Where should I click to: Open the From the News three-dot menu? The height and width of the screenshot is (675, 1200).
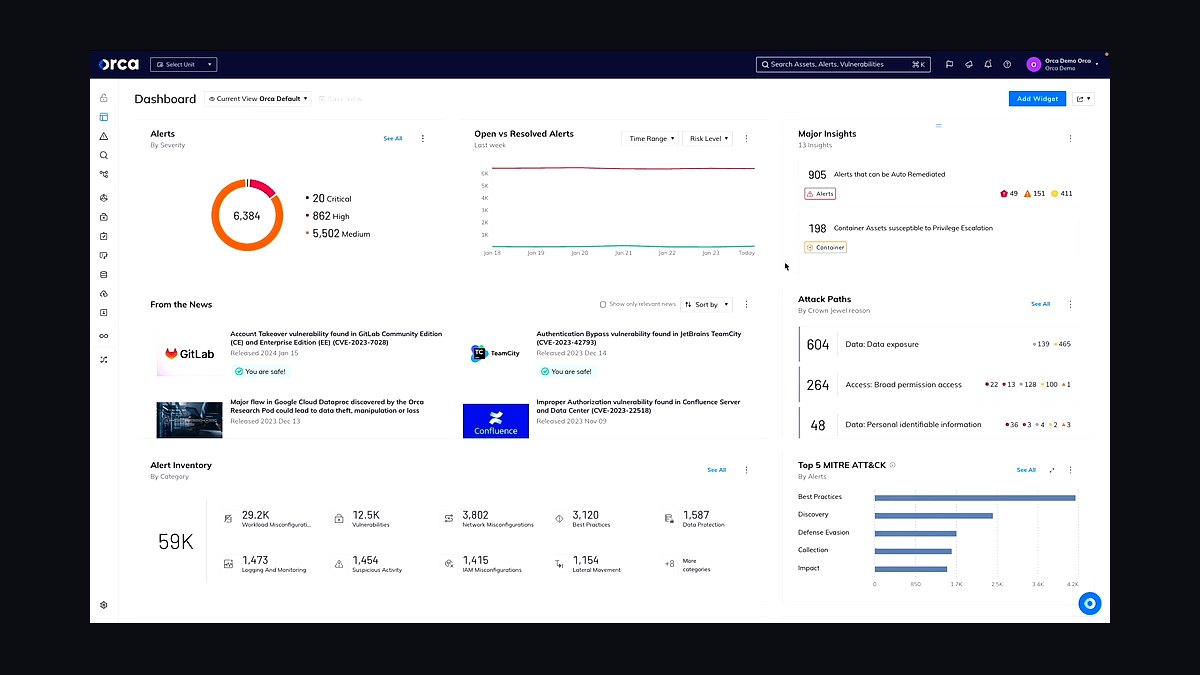point(746,304)
